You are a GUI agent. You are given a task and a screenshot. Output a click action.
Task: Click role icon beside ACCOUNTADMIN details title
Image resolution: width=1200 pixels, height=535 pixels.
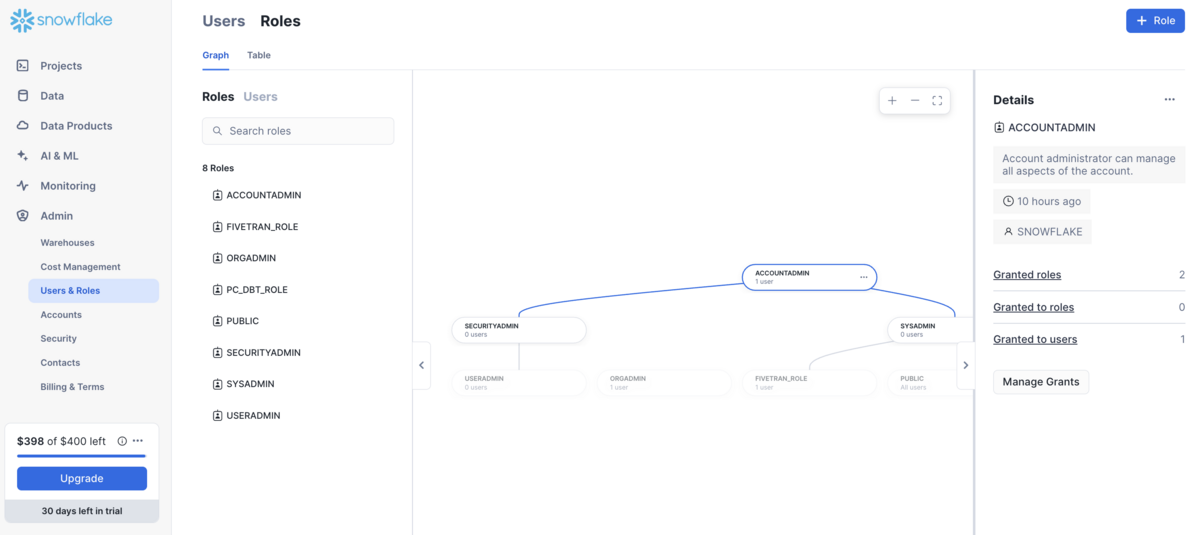pos(999,128)
